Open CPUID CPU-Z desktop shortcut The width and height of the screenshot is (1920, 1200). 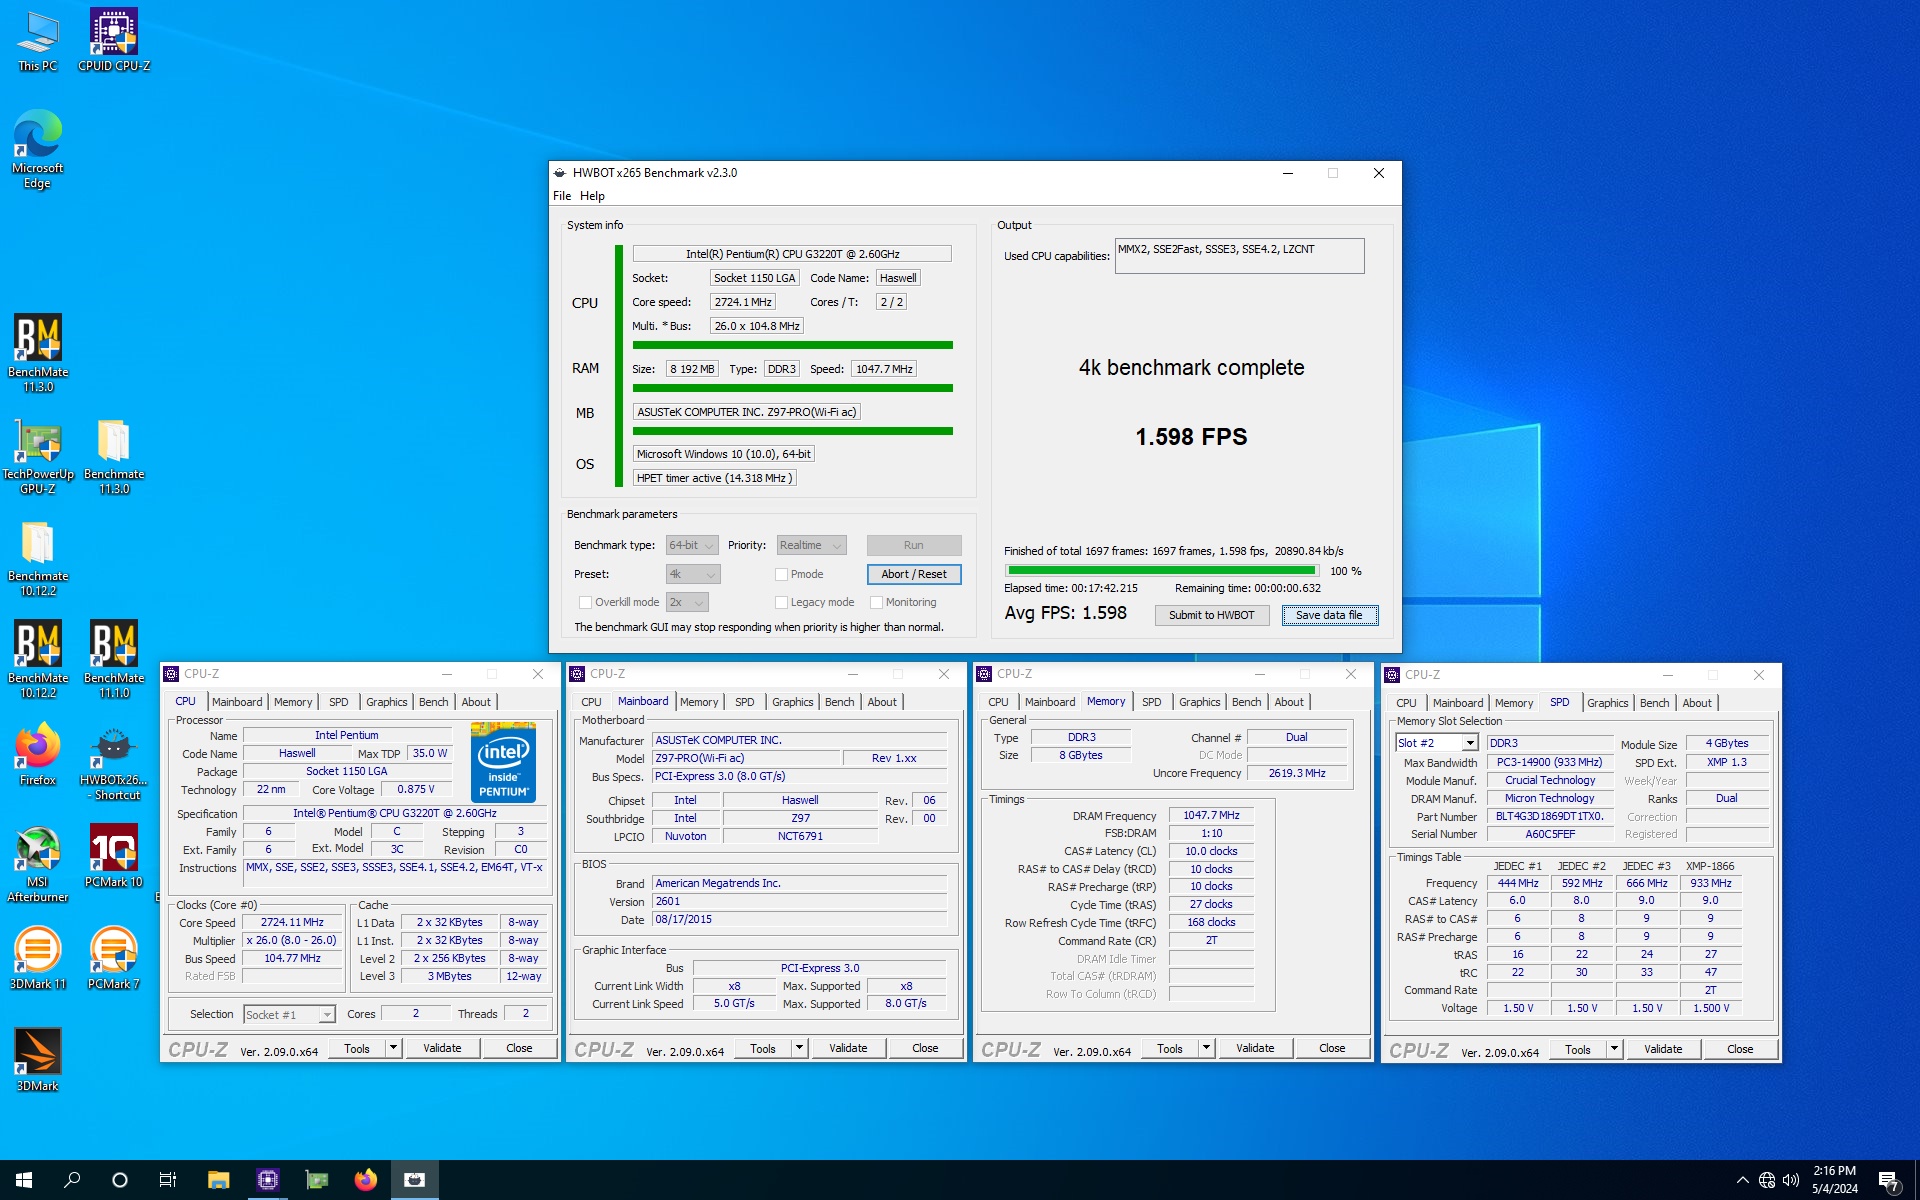click(114, 41)
